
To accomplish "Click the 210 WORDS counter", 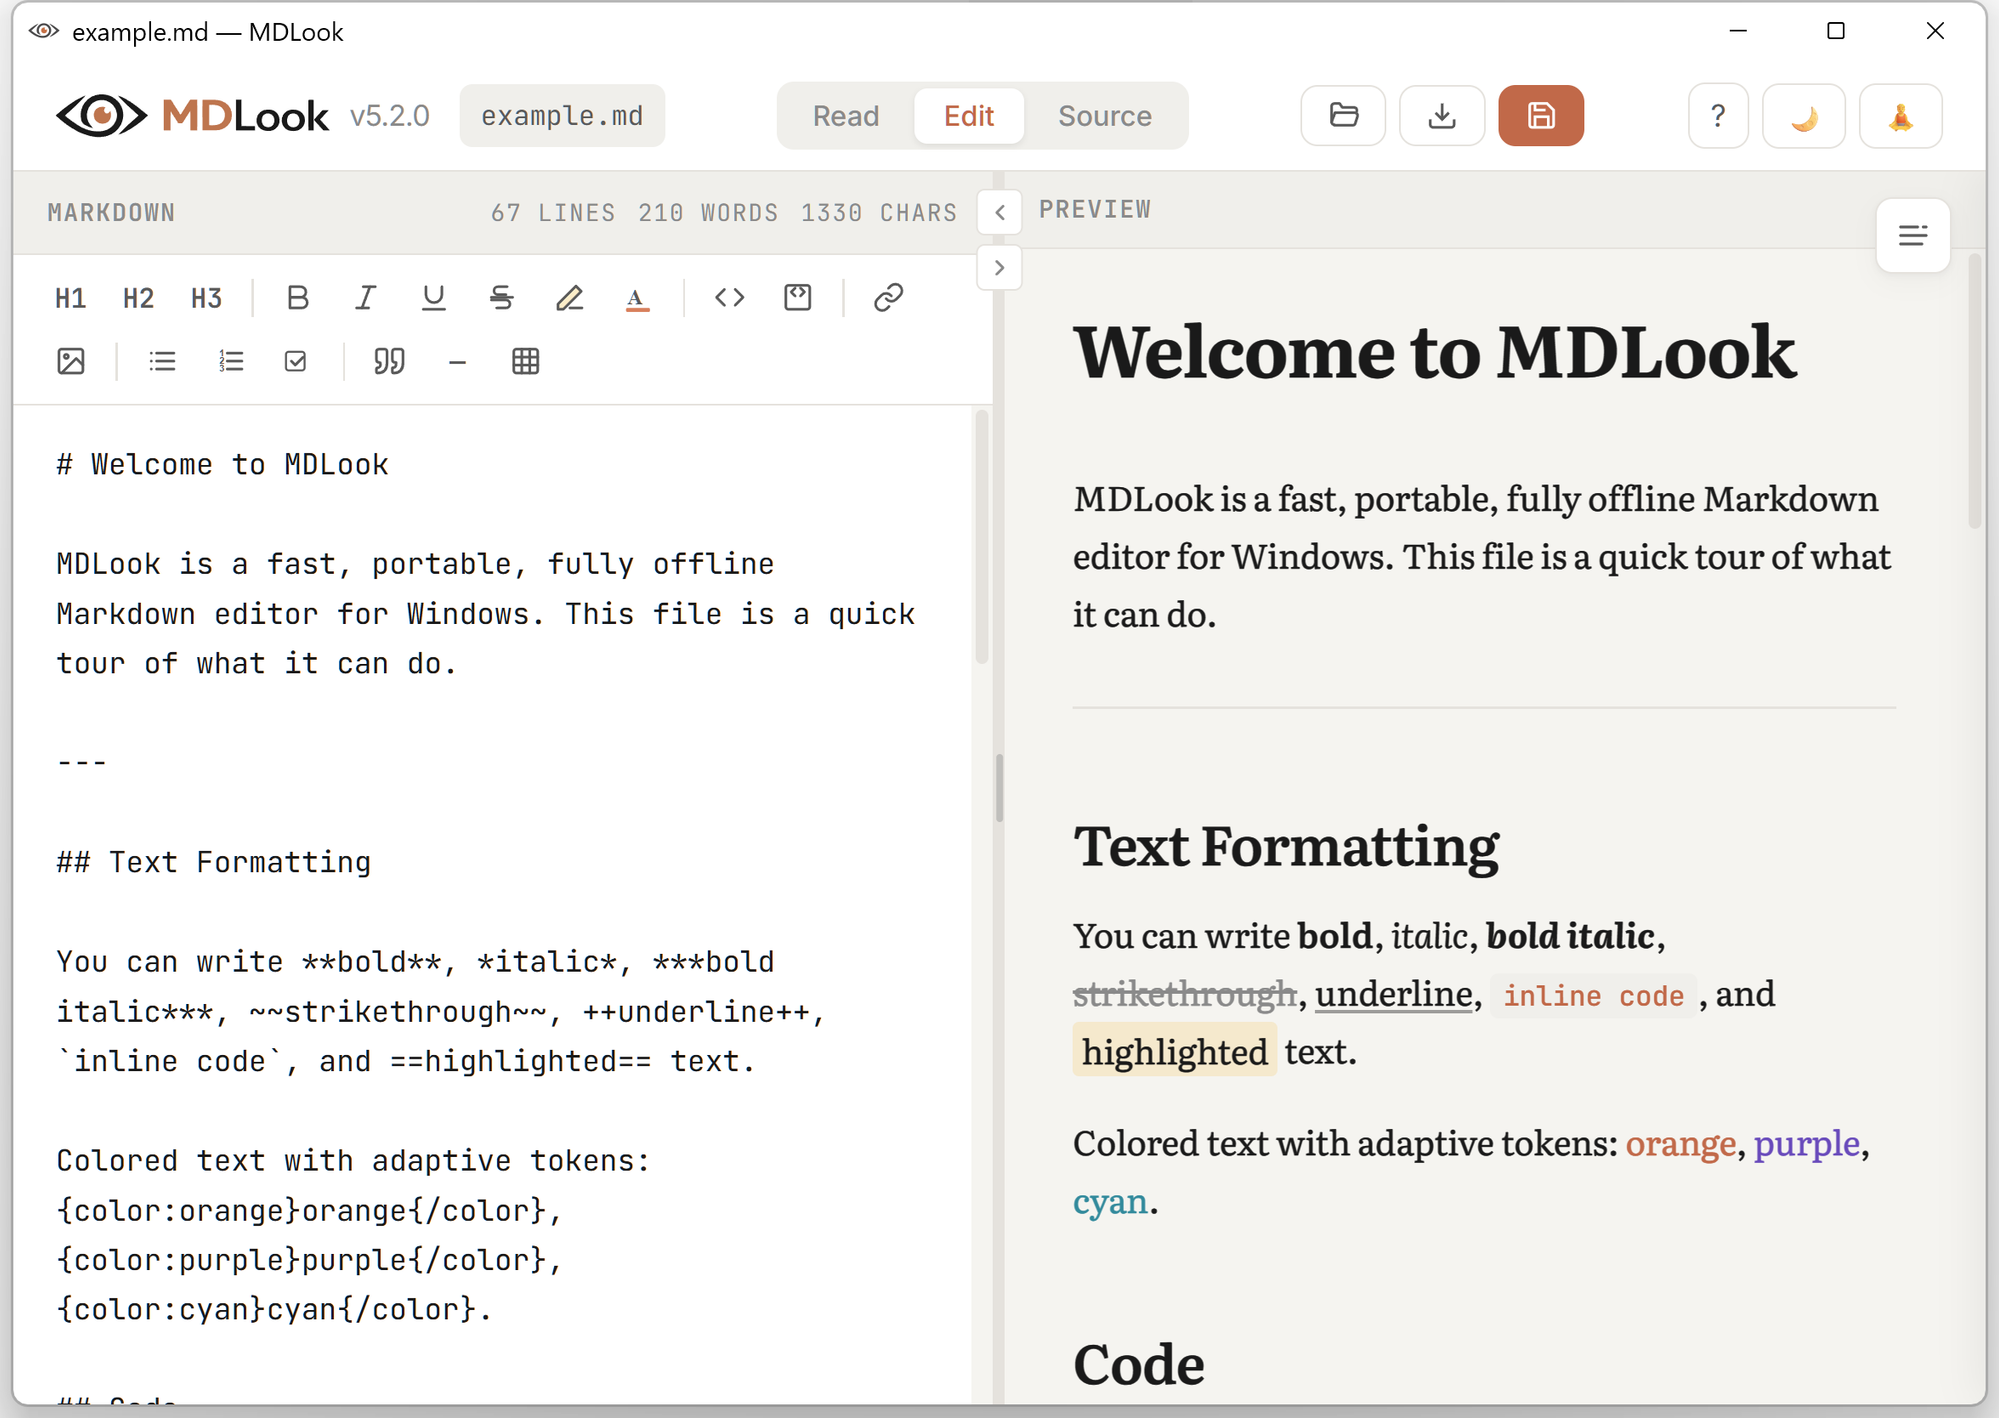I will (708, 213).
